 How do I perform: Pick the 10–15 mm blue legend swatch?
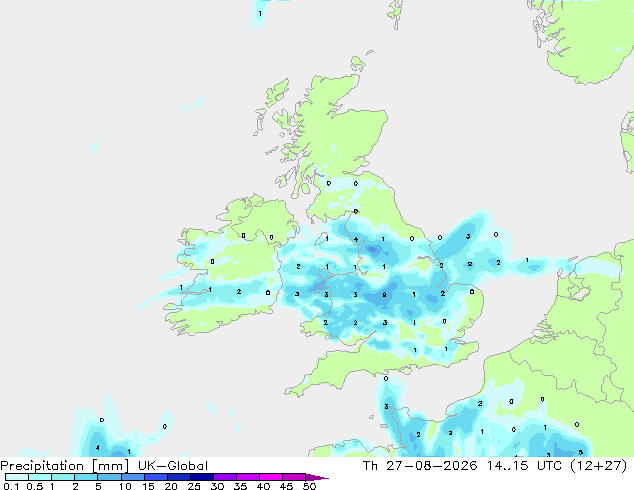(x=132, y=477)
